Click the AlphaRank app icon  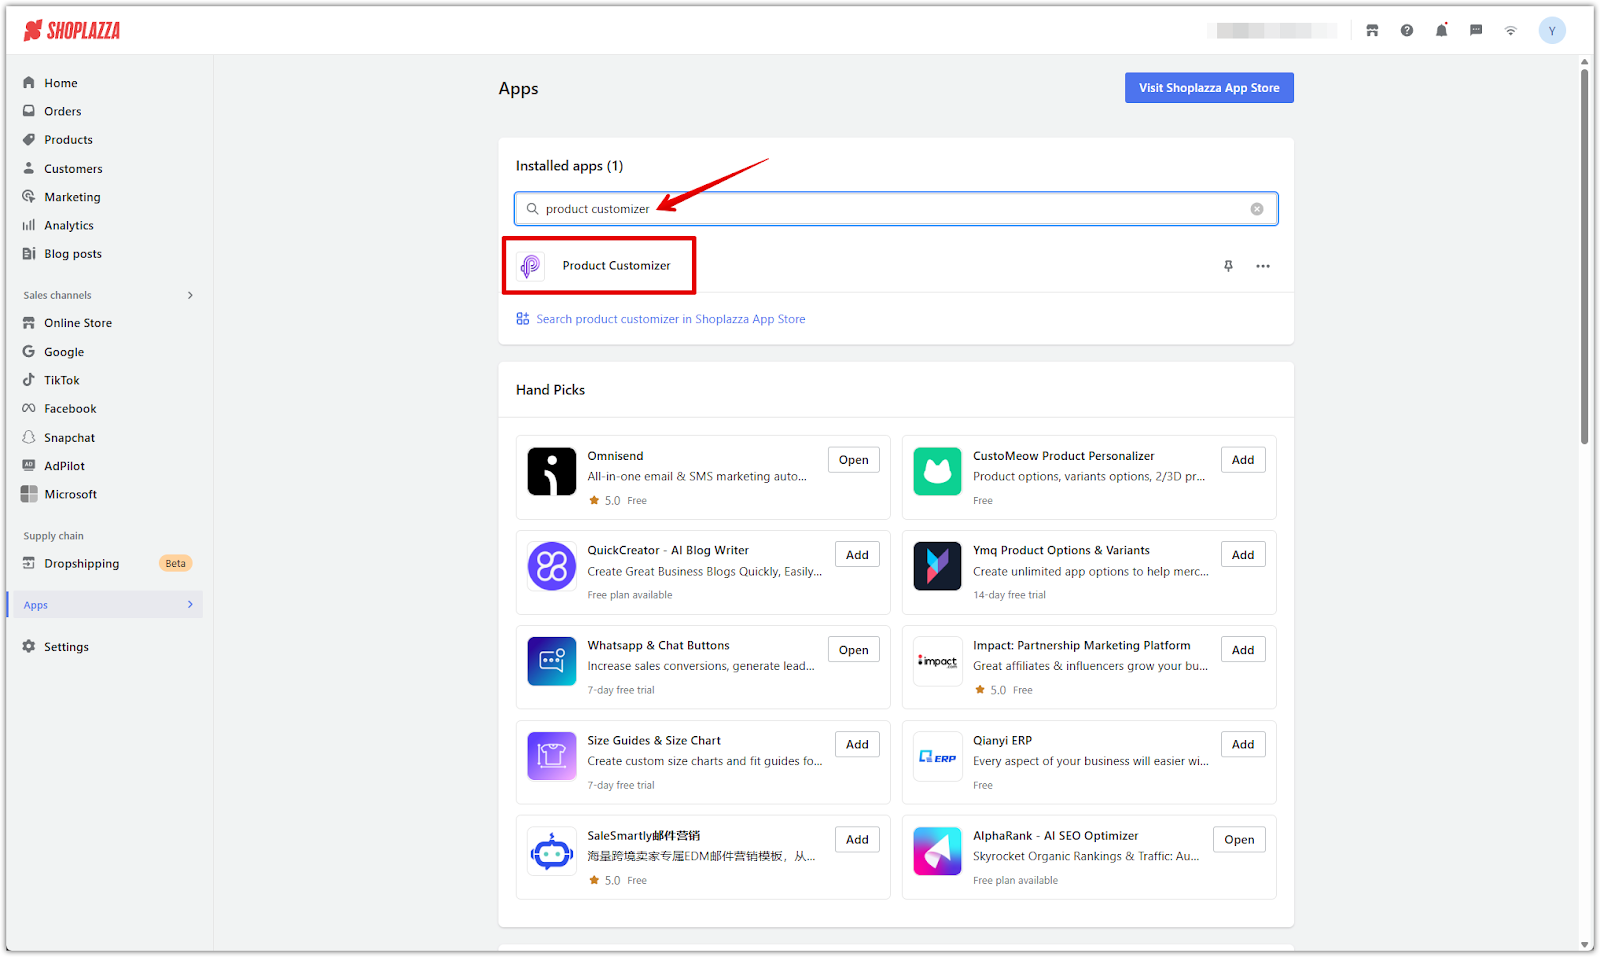pos(937,852)
